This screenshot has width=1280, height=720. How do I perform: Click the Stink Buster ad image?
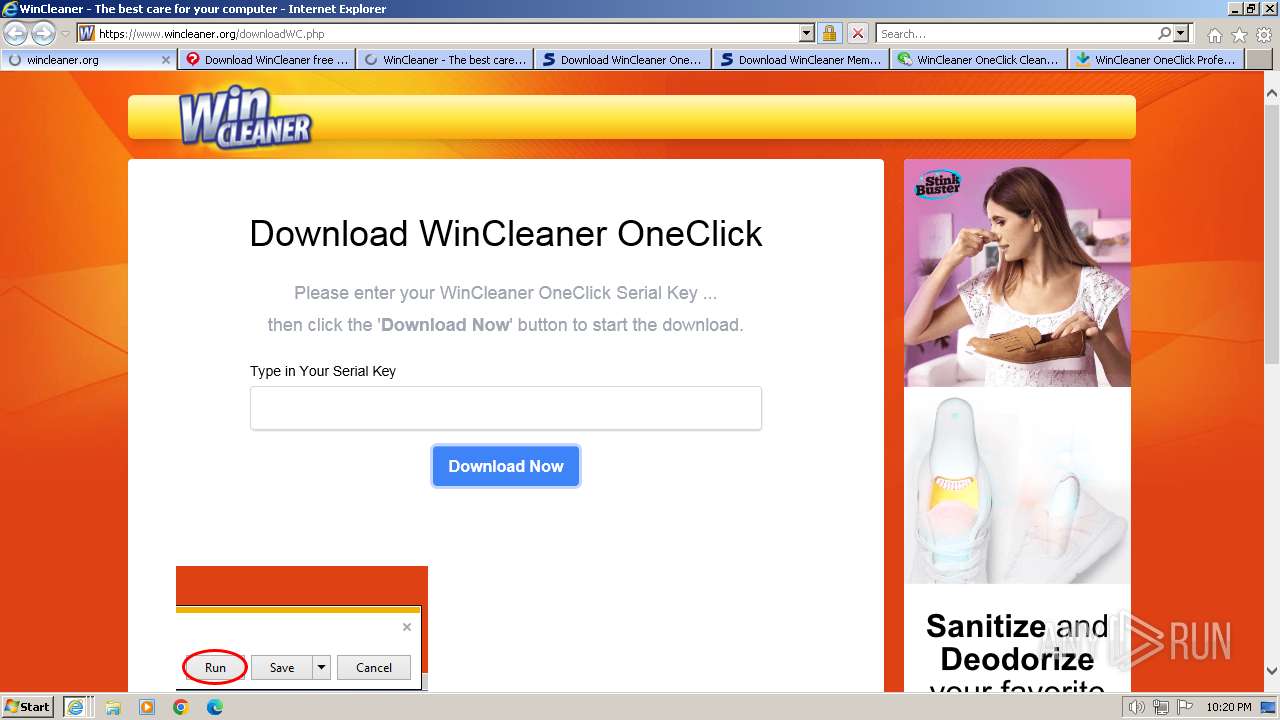tap(1017, 273)
